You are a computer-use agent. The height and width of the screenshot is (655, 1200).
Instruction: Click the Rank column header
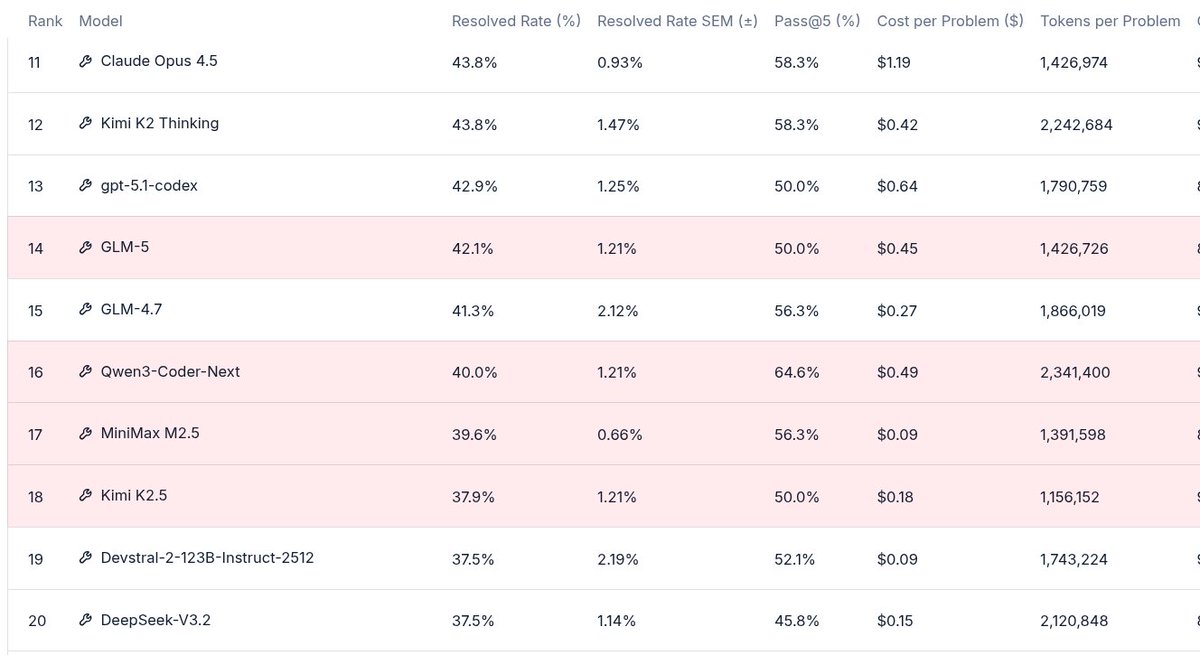(45, 21)
